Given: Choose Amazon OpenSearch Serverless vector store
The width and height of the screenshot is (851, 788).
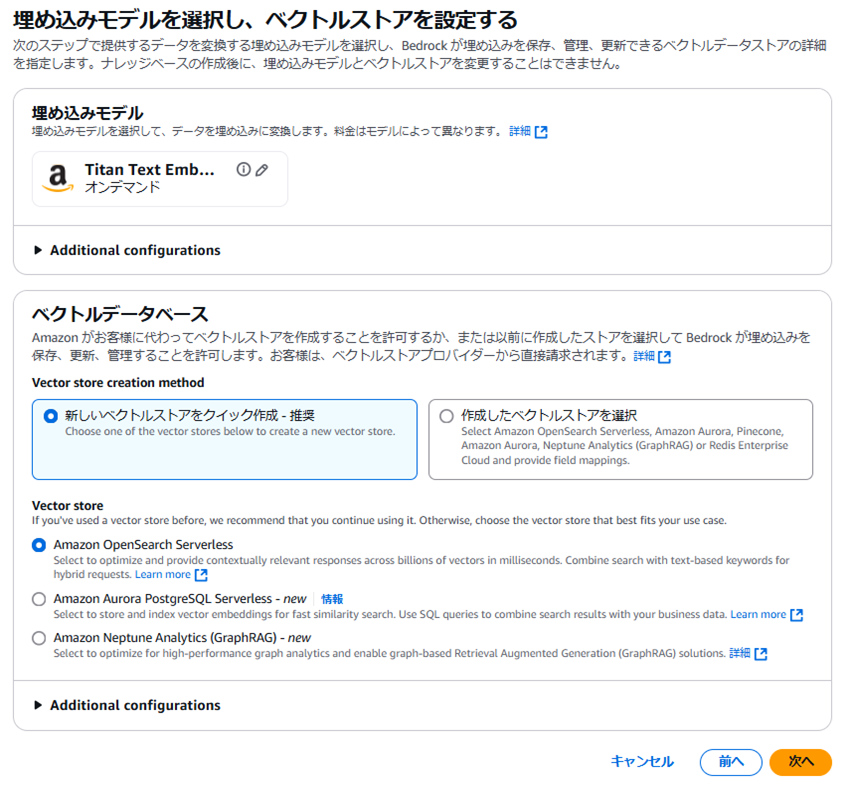Looking at the screenshot, I should 39,545.
